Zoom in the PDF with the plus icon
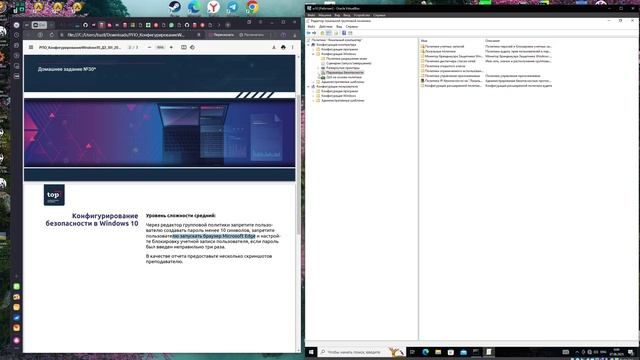Viewport: 640px width, 360px height. [x=171, y=47]
